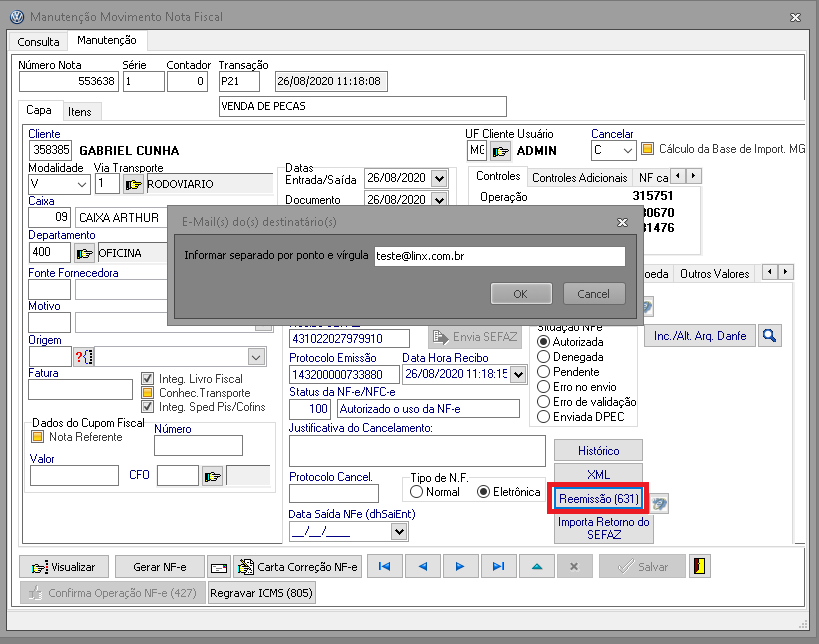This screenshot has width=819, height=644.
Task: Click the exit door icon
Action: 701,566
